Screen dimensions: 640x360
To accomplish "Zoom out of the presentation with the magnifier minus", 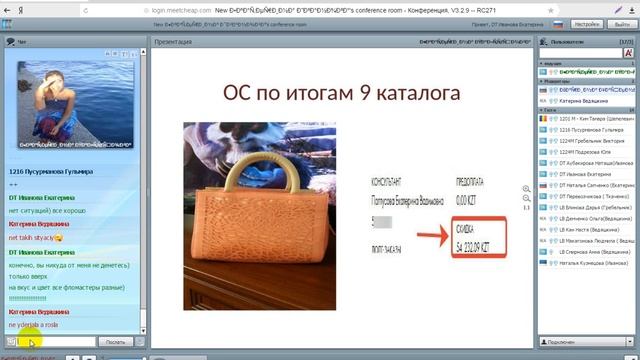I will coord(527,198).
